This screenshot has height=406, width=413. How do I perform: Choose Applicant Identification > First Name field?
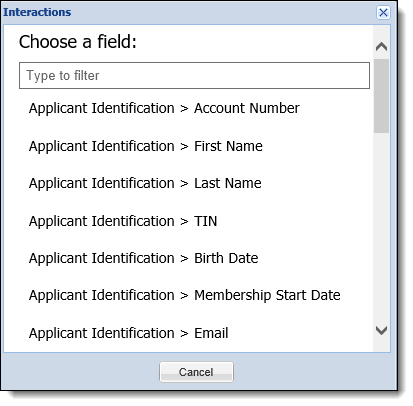pos(146,146)
